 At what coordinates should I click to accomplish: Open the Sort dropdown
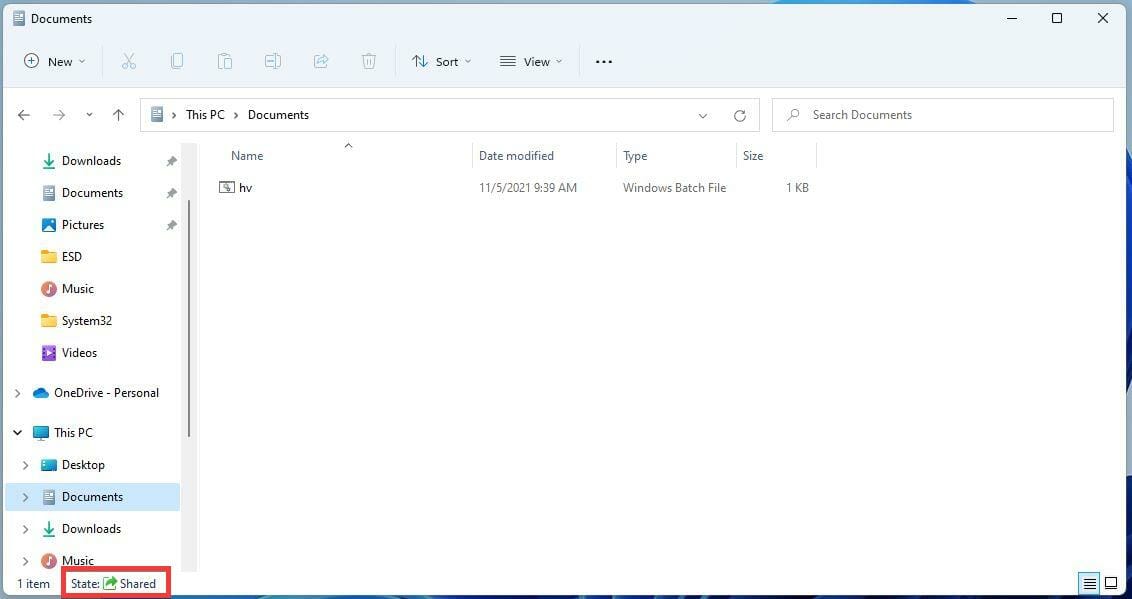[441, 61]
